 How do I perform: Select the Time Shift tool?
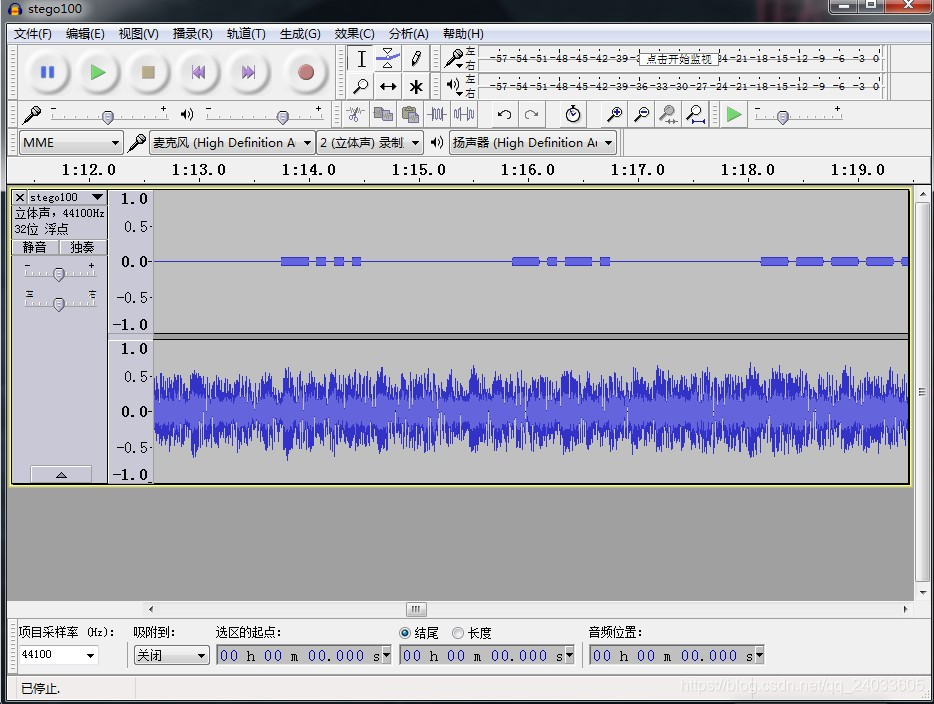[x=388, y=86]
